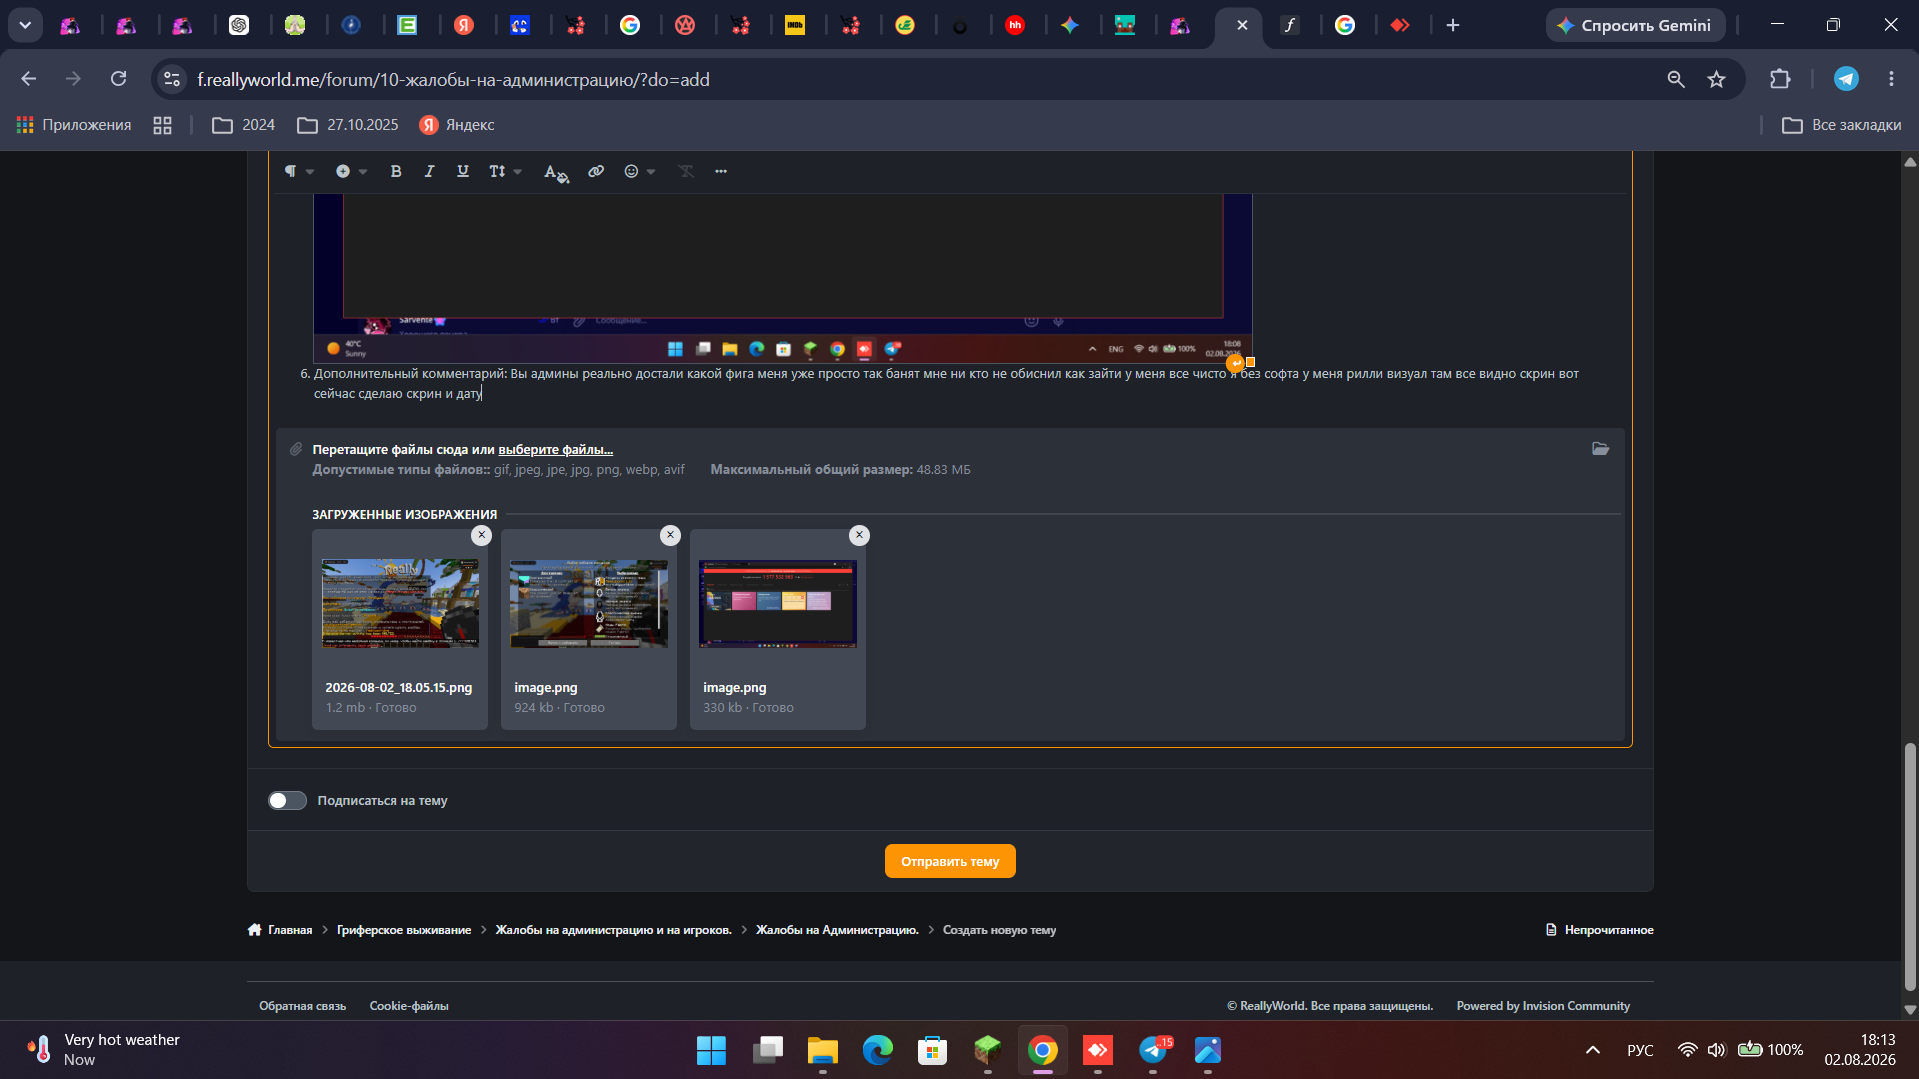Expand the font size dropdown
The height and width of the screenshot is (1079, 1919).
tap(506, 171)
